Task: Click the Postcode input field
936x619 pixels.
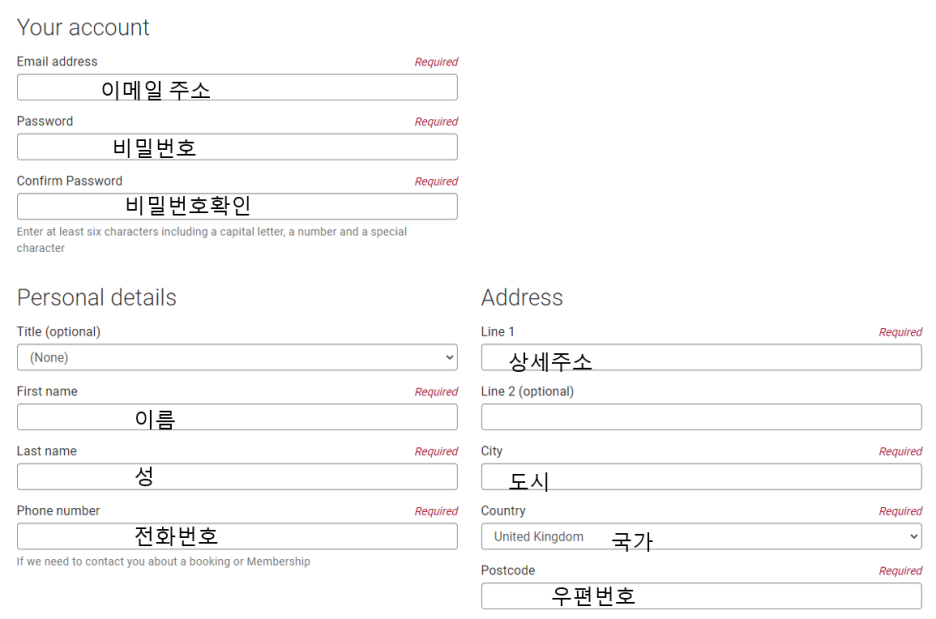Action: coord(701,596)
